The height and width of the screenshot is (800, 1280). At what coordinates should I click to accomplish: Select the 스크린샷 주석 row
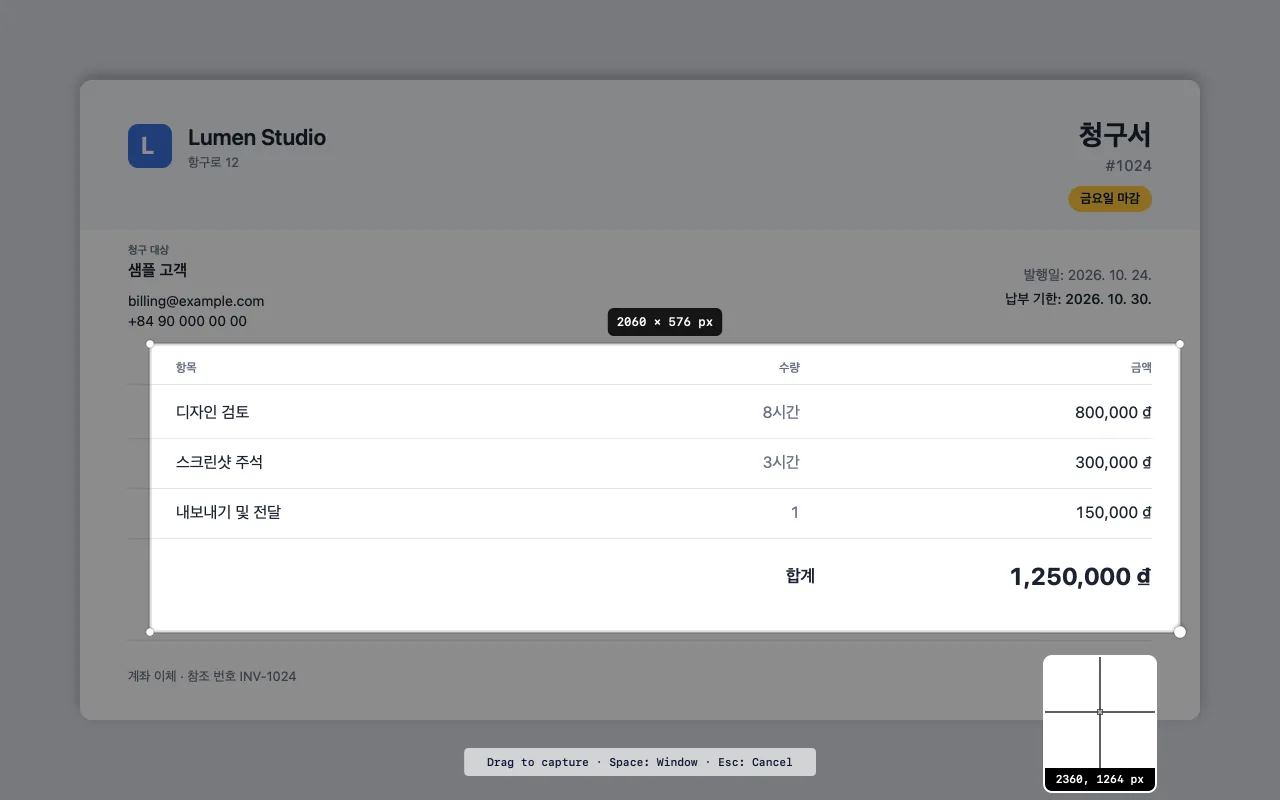664,463
